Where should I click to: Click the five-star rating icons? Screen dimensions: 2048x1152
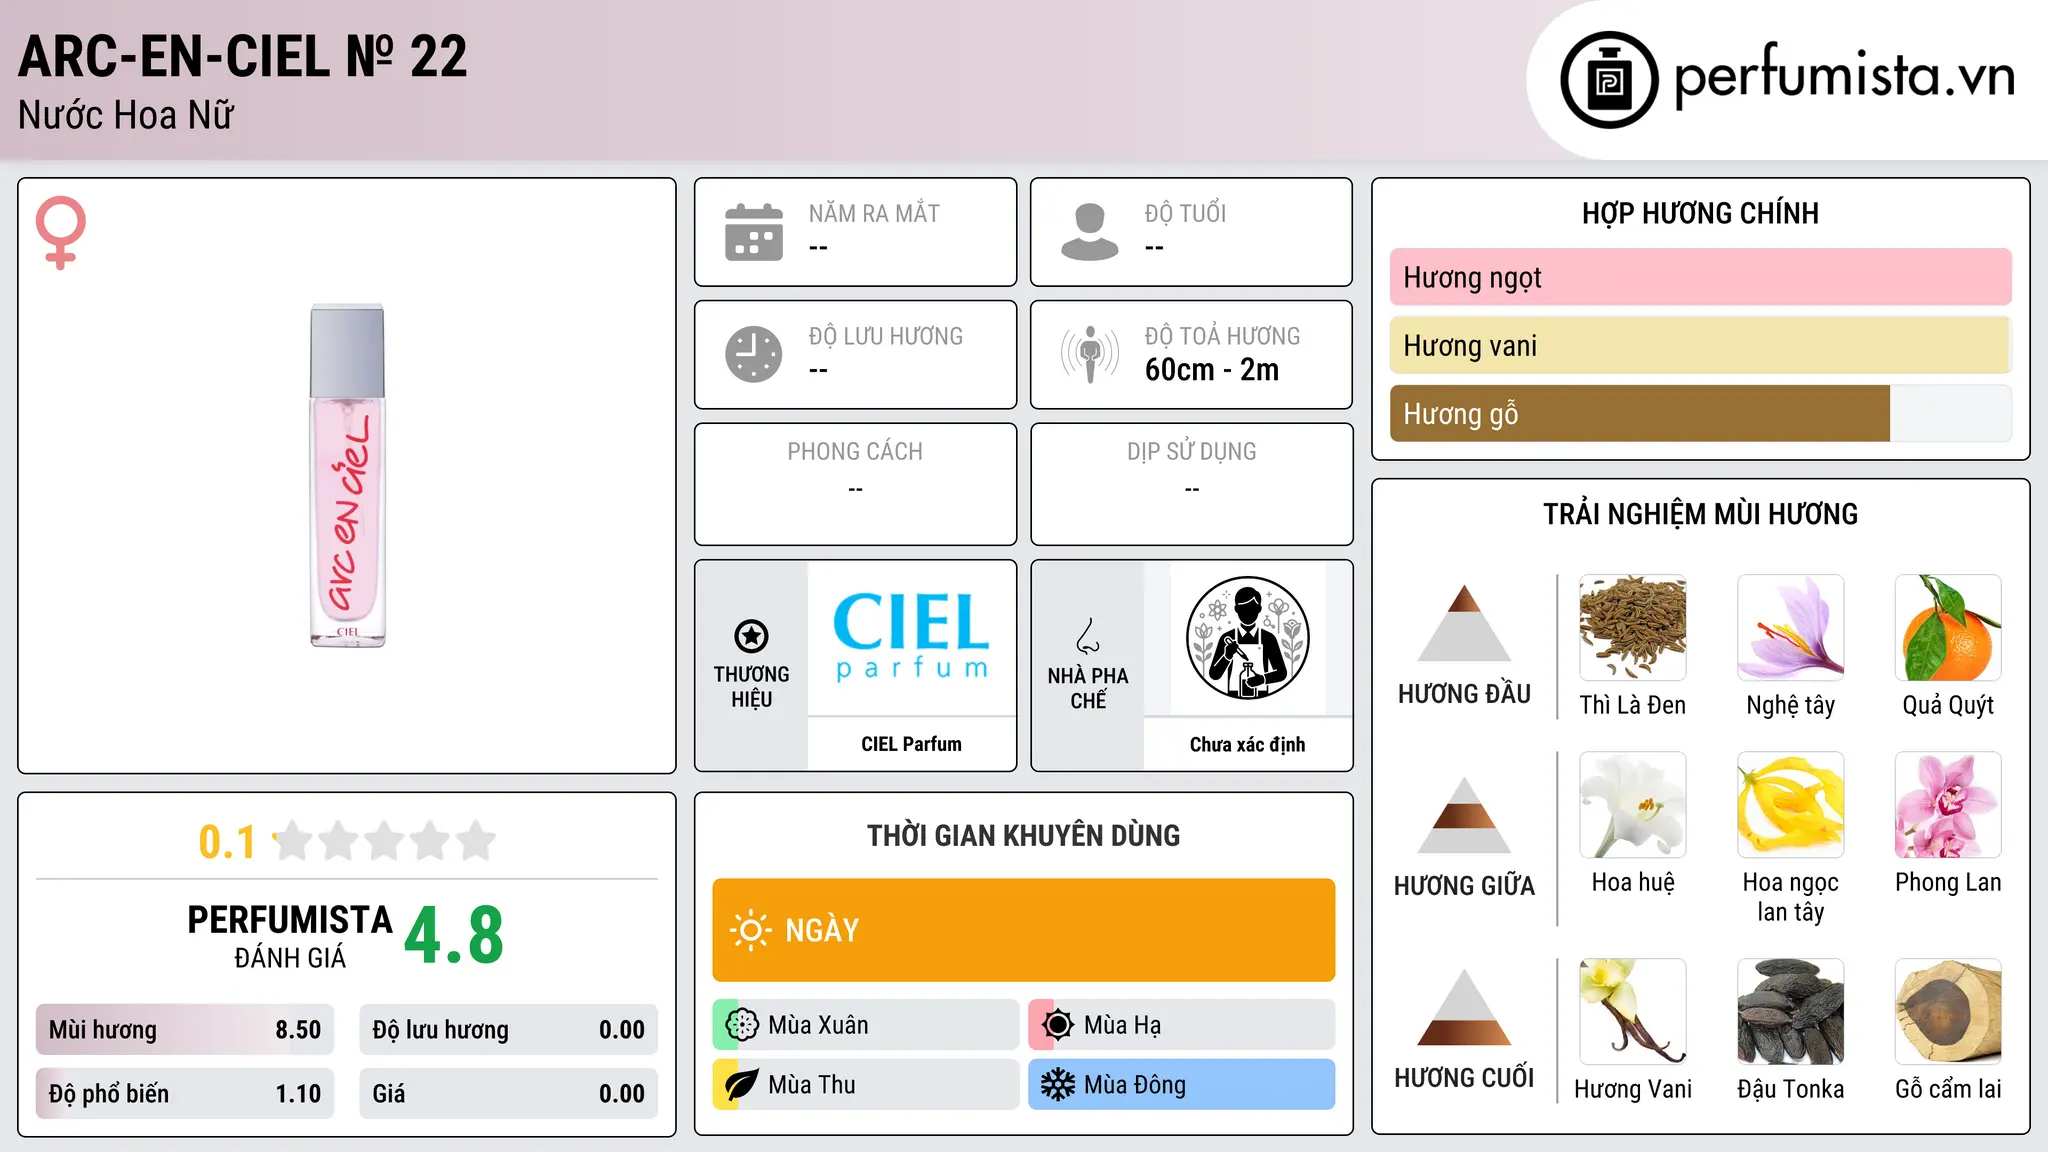(x=384, y=841)
